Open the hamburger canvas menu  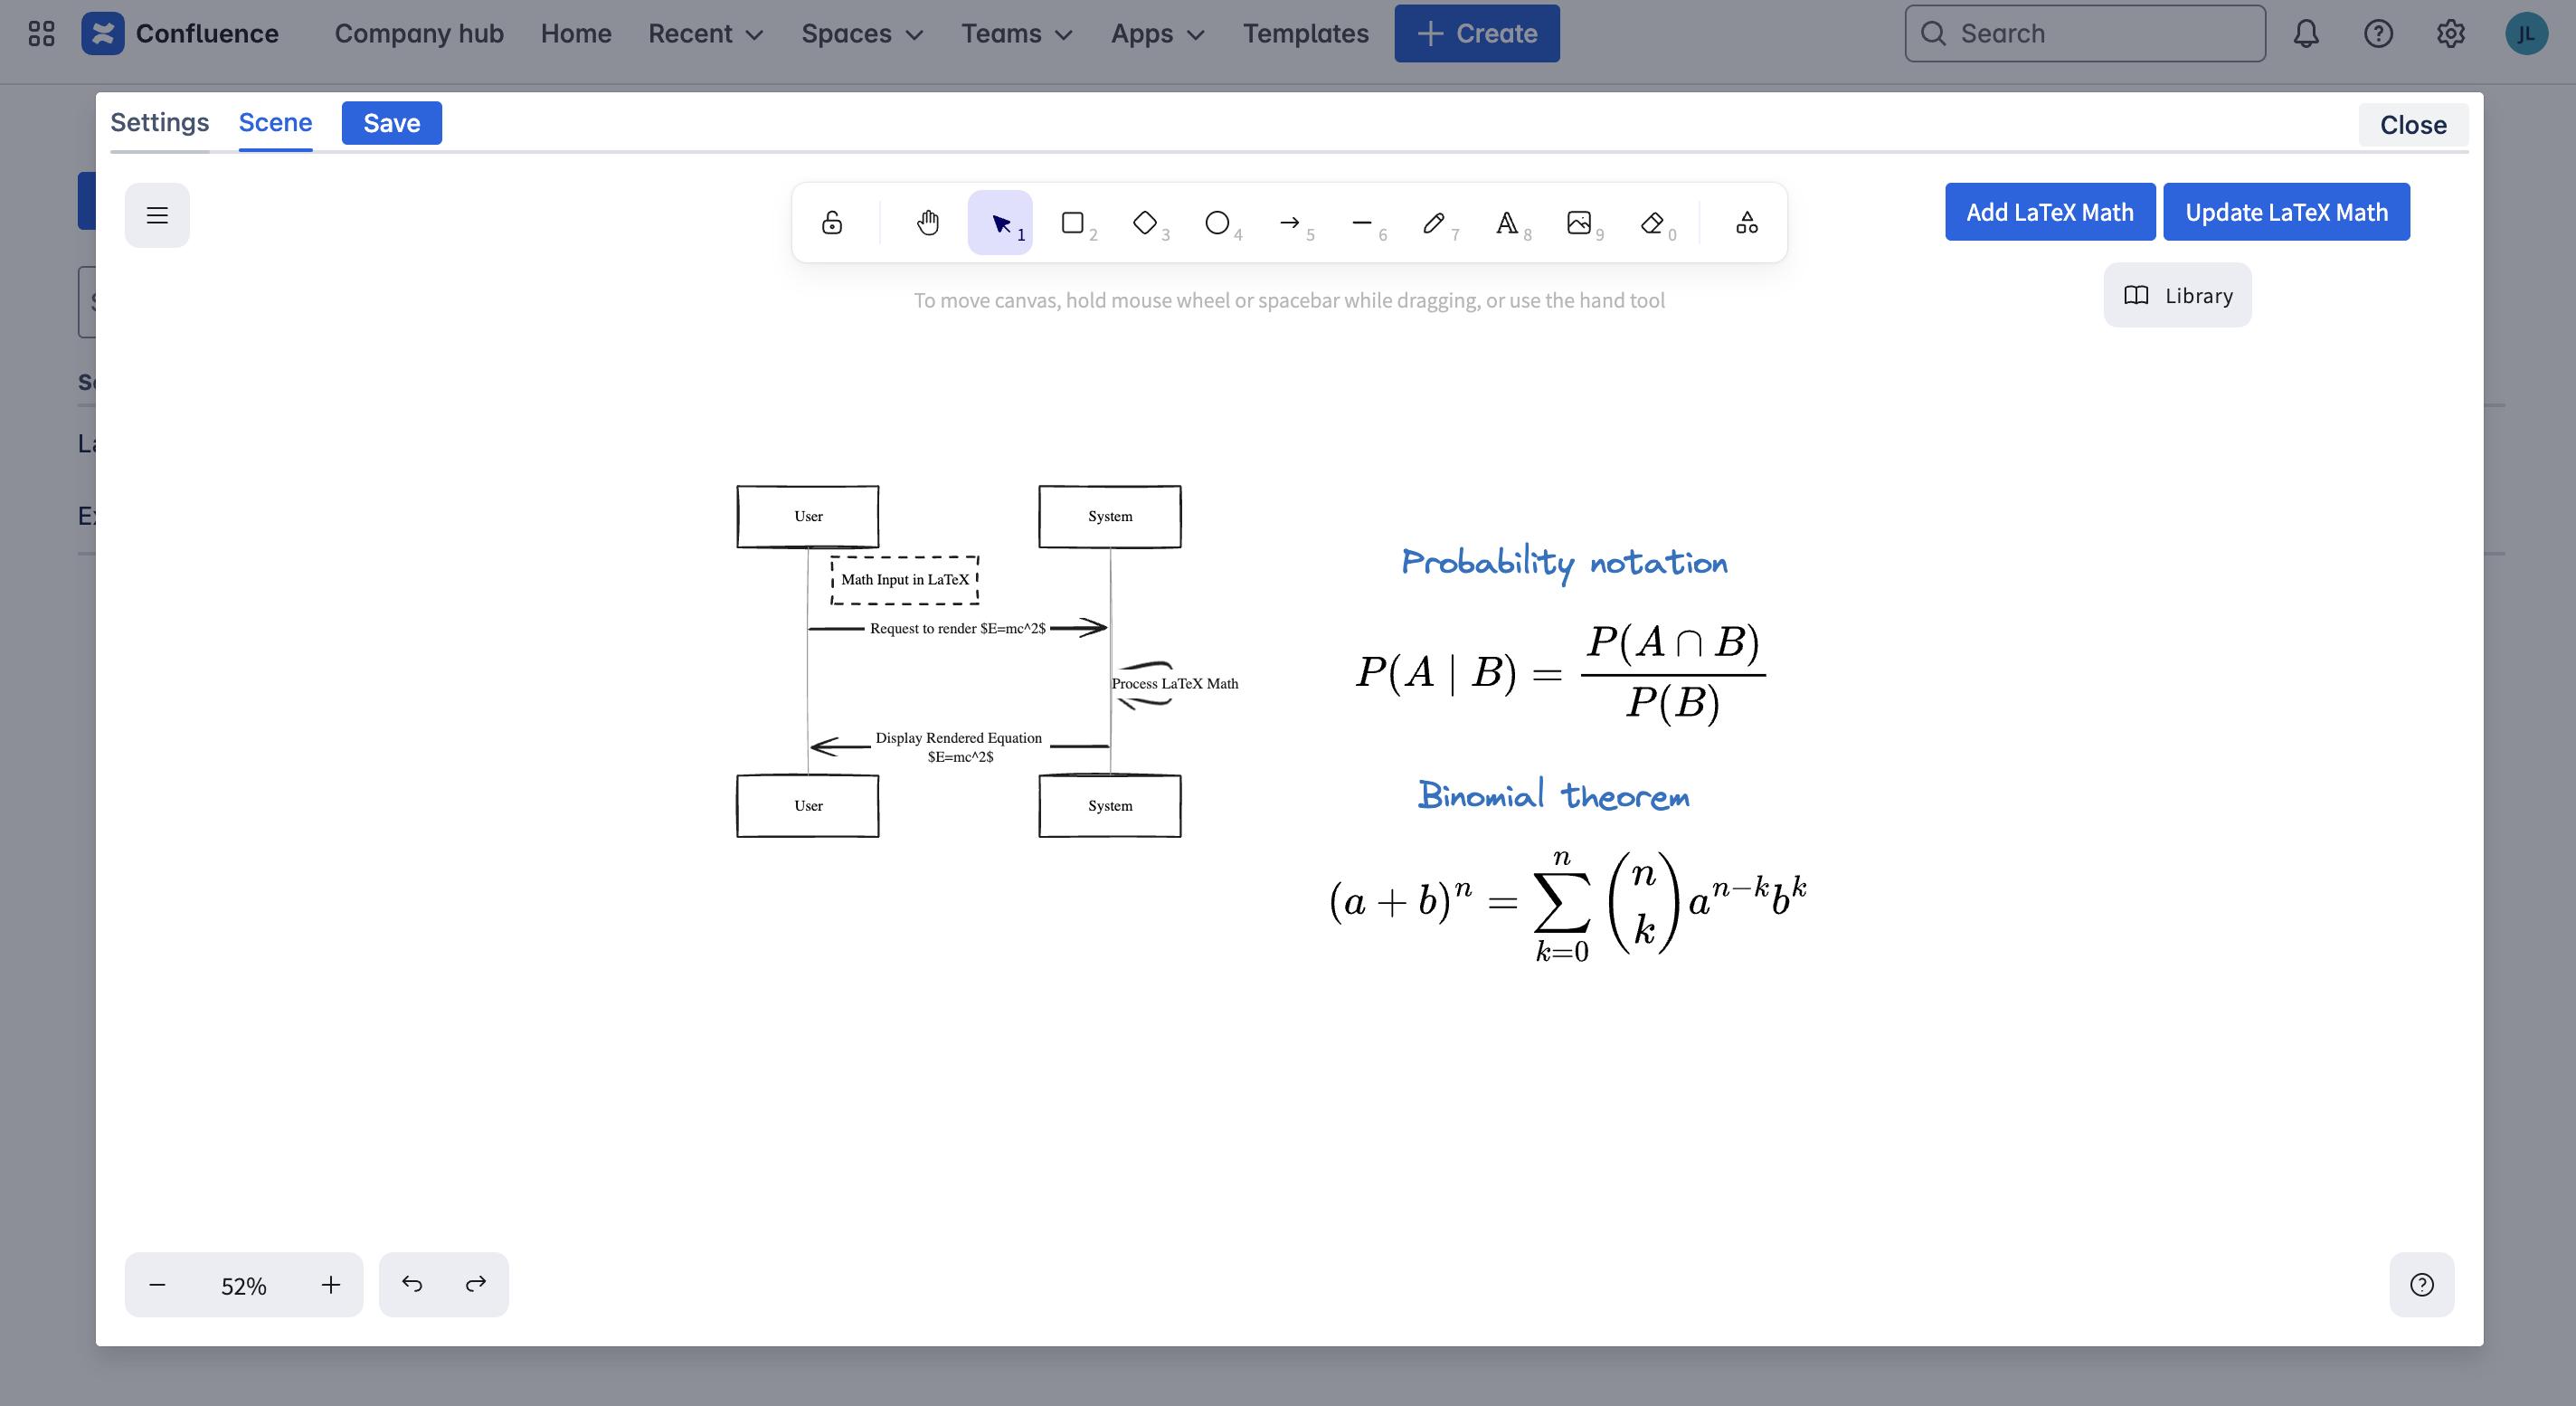point(156,214)
